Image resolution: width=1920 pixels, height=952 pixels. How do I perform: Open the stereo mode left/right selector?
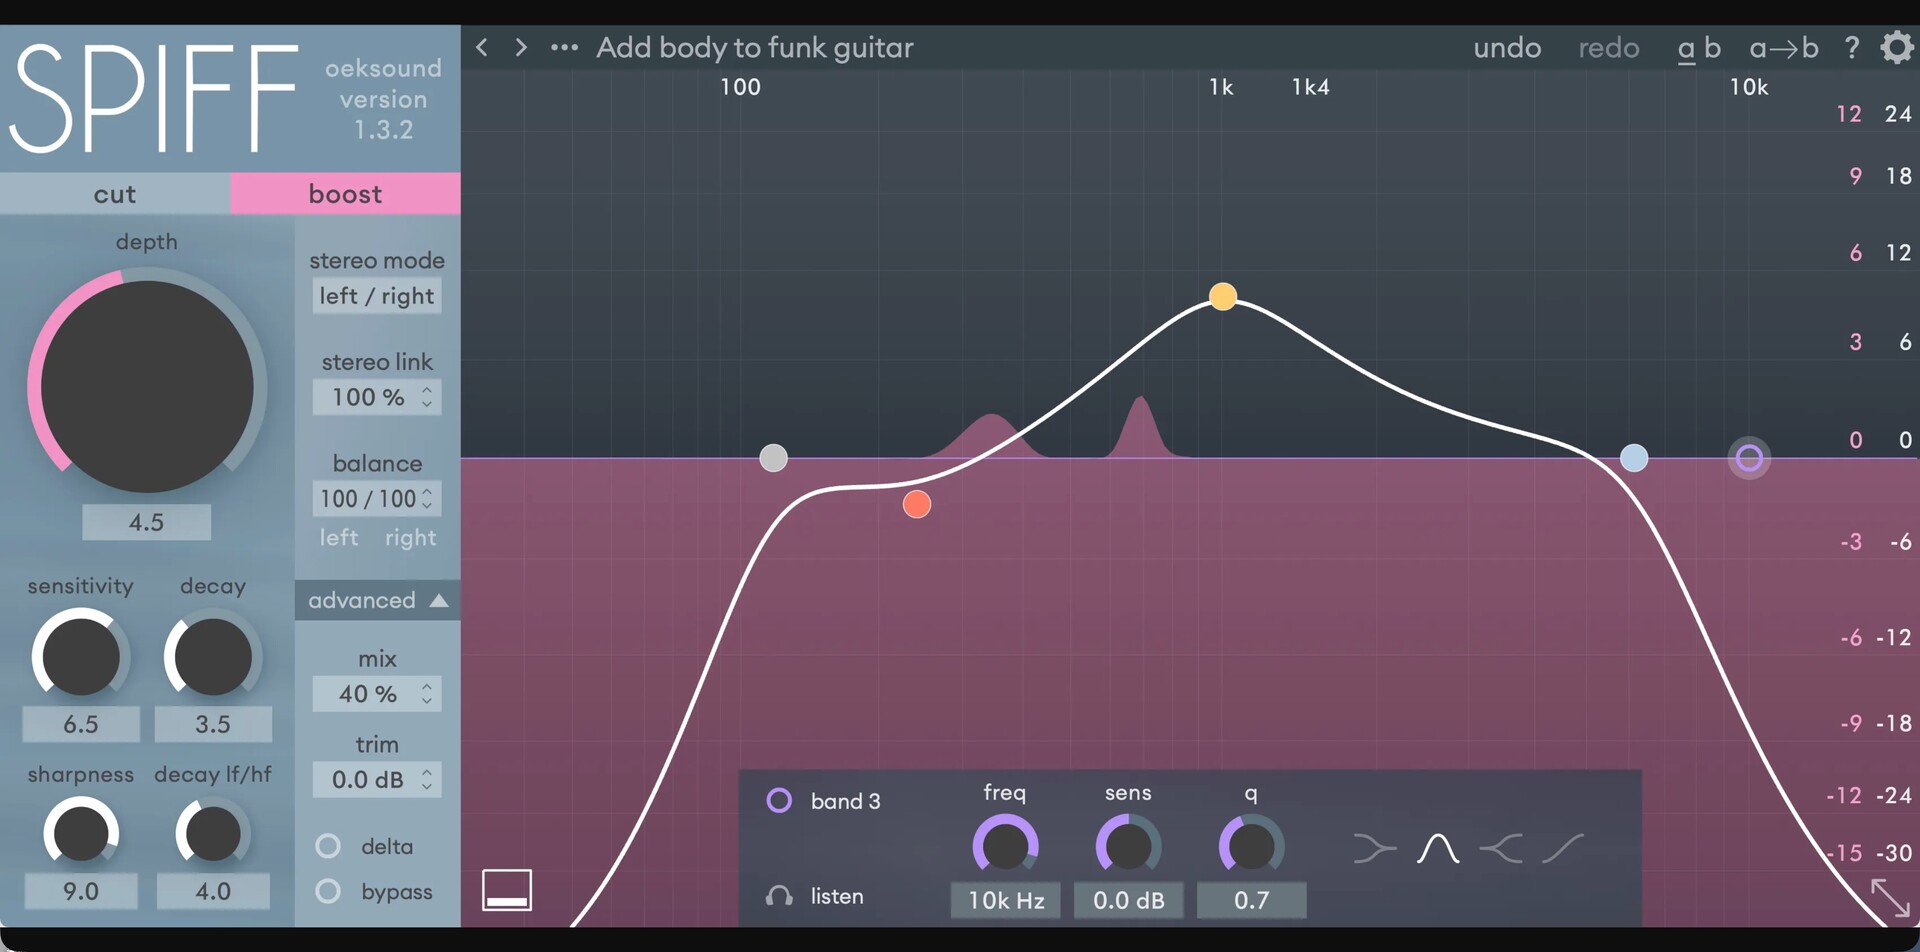pos(377,296)
